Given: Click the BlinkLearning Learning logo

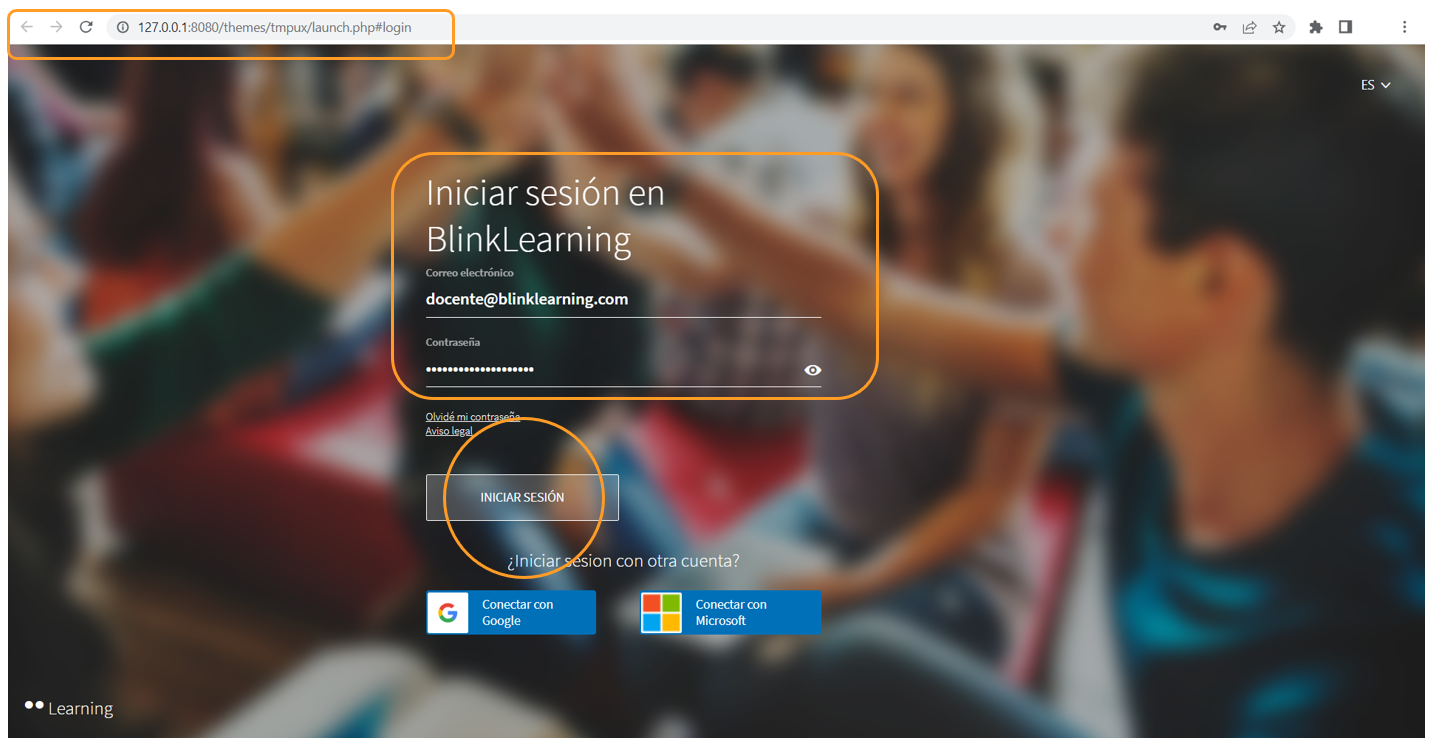Looking at the screenshot, I should tap(67, 707).
